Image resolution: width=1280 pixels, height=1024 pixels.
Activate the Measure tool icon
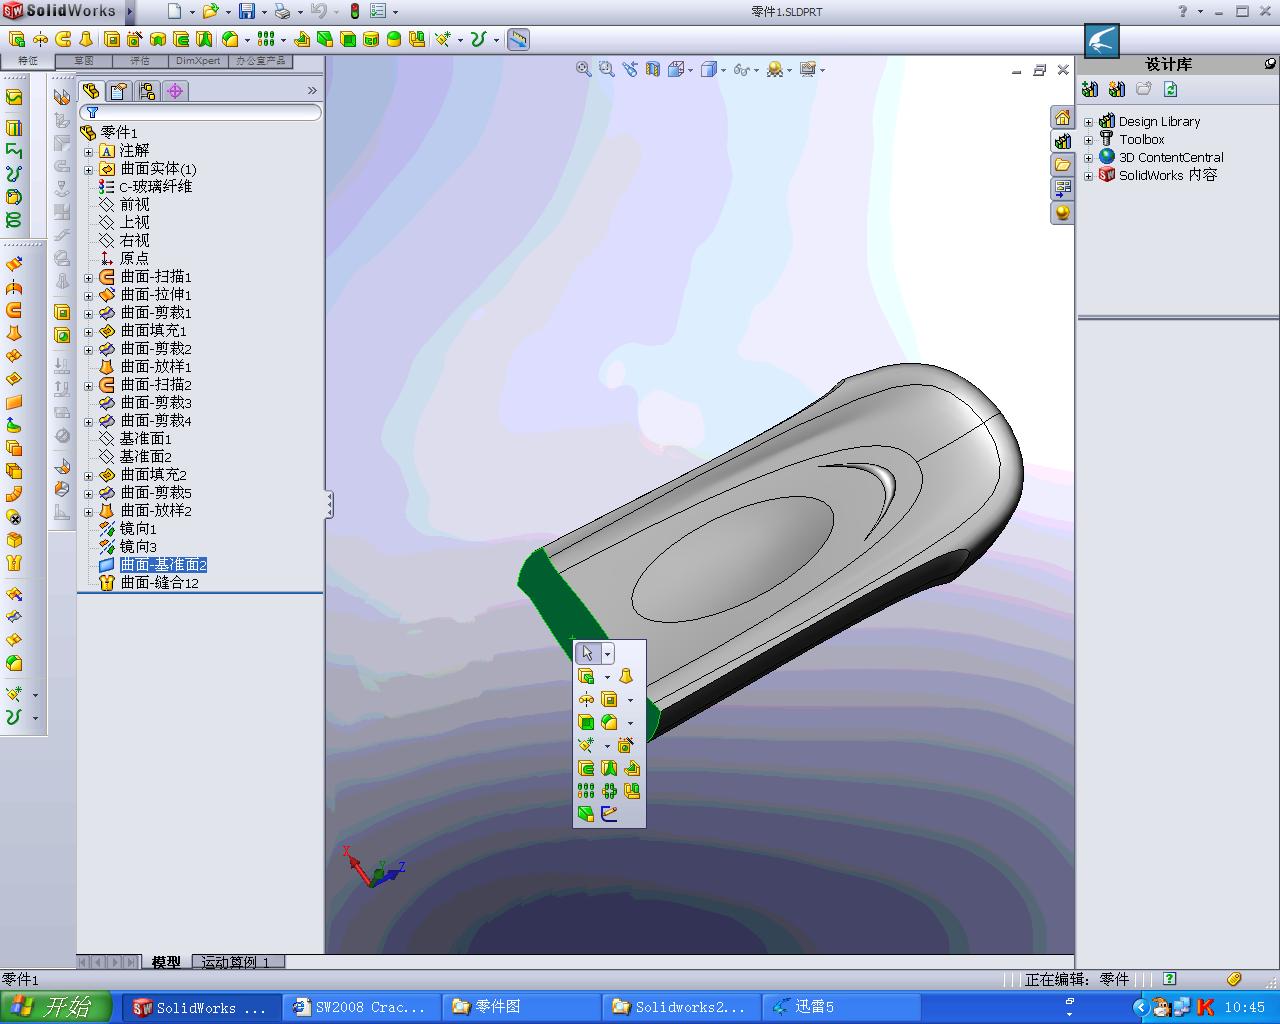point(518,39)
